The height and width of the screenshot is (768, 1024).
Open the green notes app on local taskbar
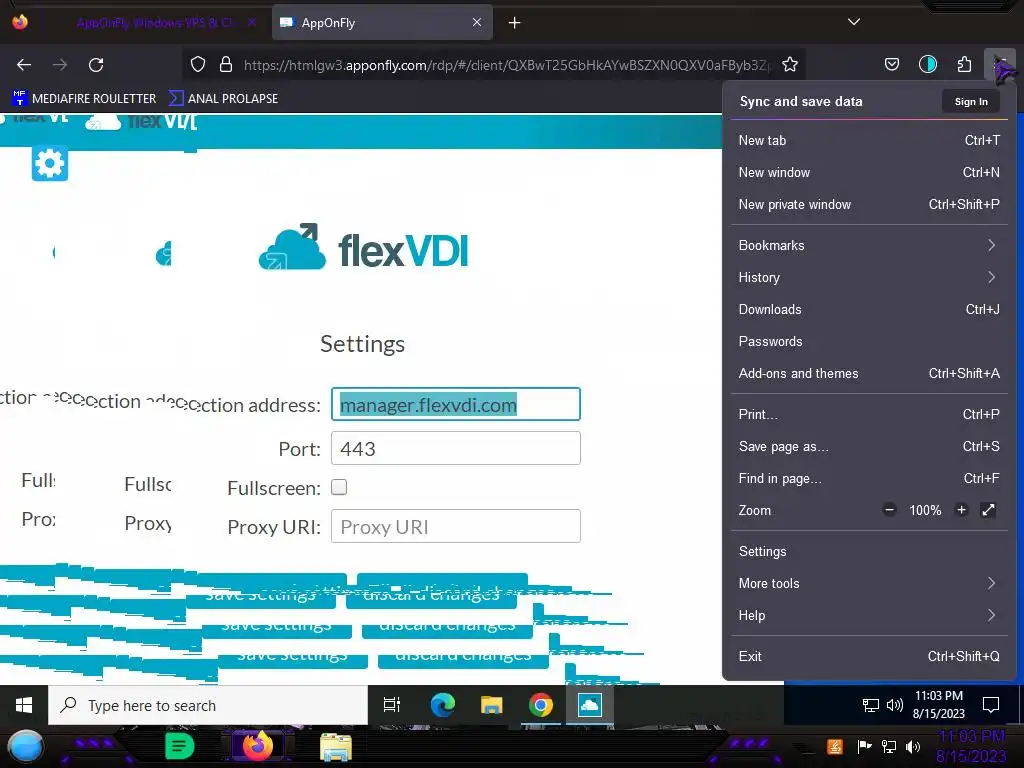click(x=180, y=746)
